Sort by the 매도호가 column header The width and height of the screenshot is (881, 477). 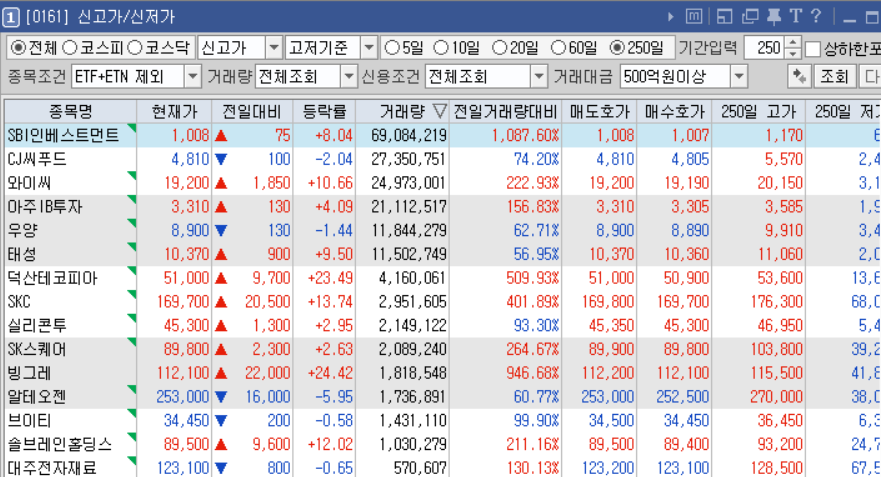600,112
